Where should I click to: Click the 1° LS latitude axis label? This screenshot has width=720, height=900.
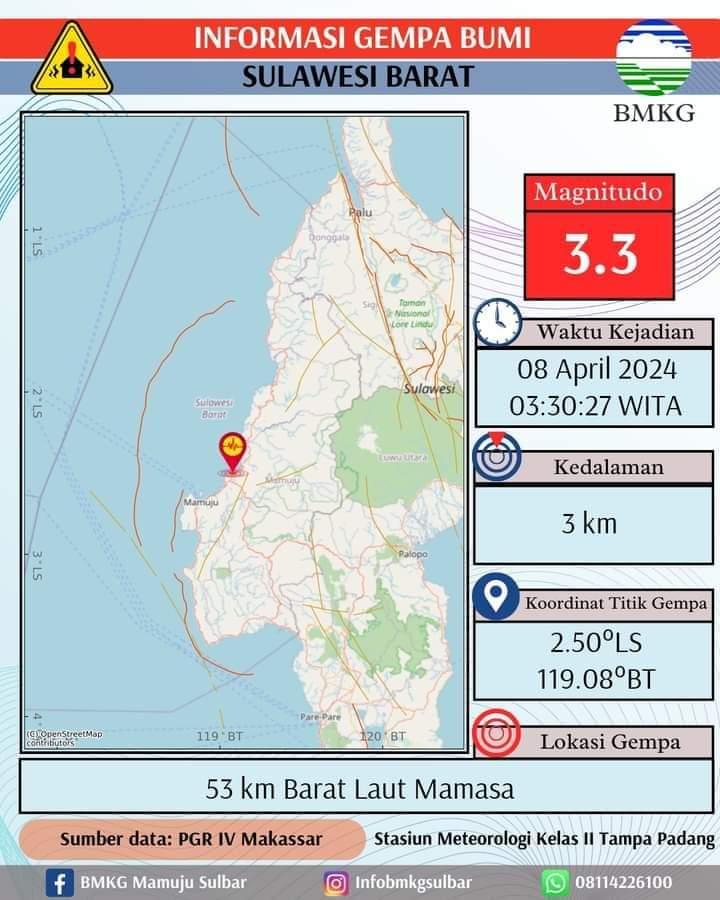click(x=37, y=240)
